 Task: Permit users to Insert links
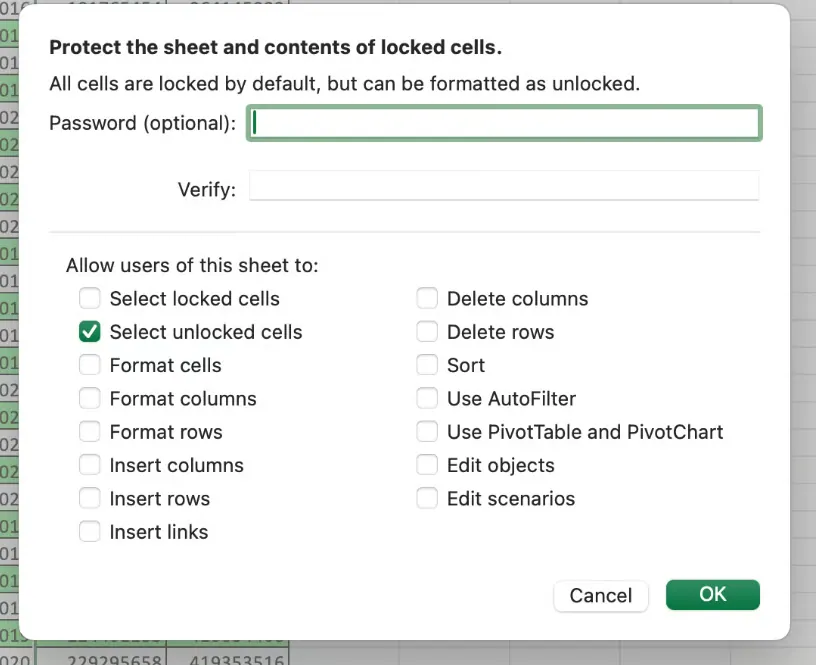[89, 531]
